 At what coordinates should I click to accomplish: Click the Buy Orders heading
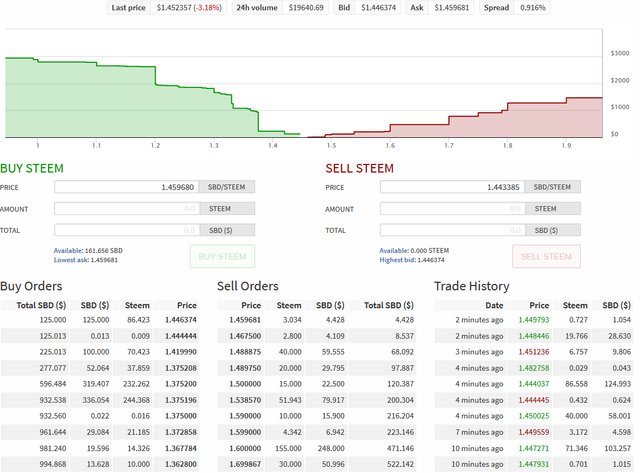31,286
